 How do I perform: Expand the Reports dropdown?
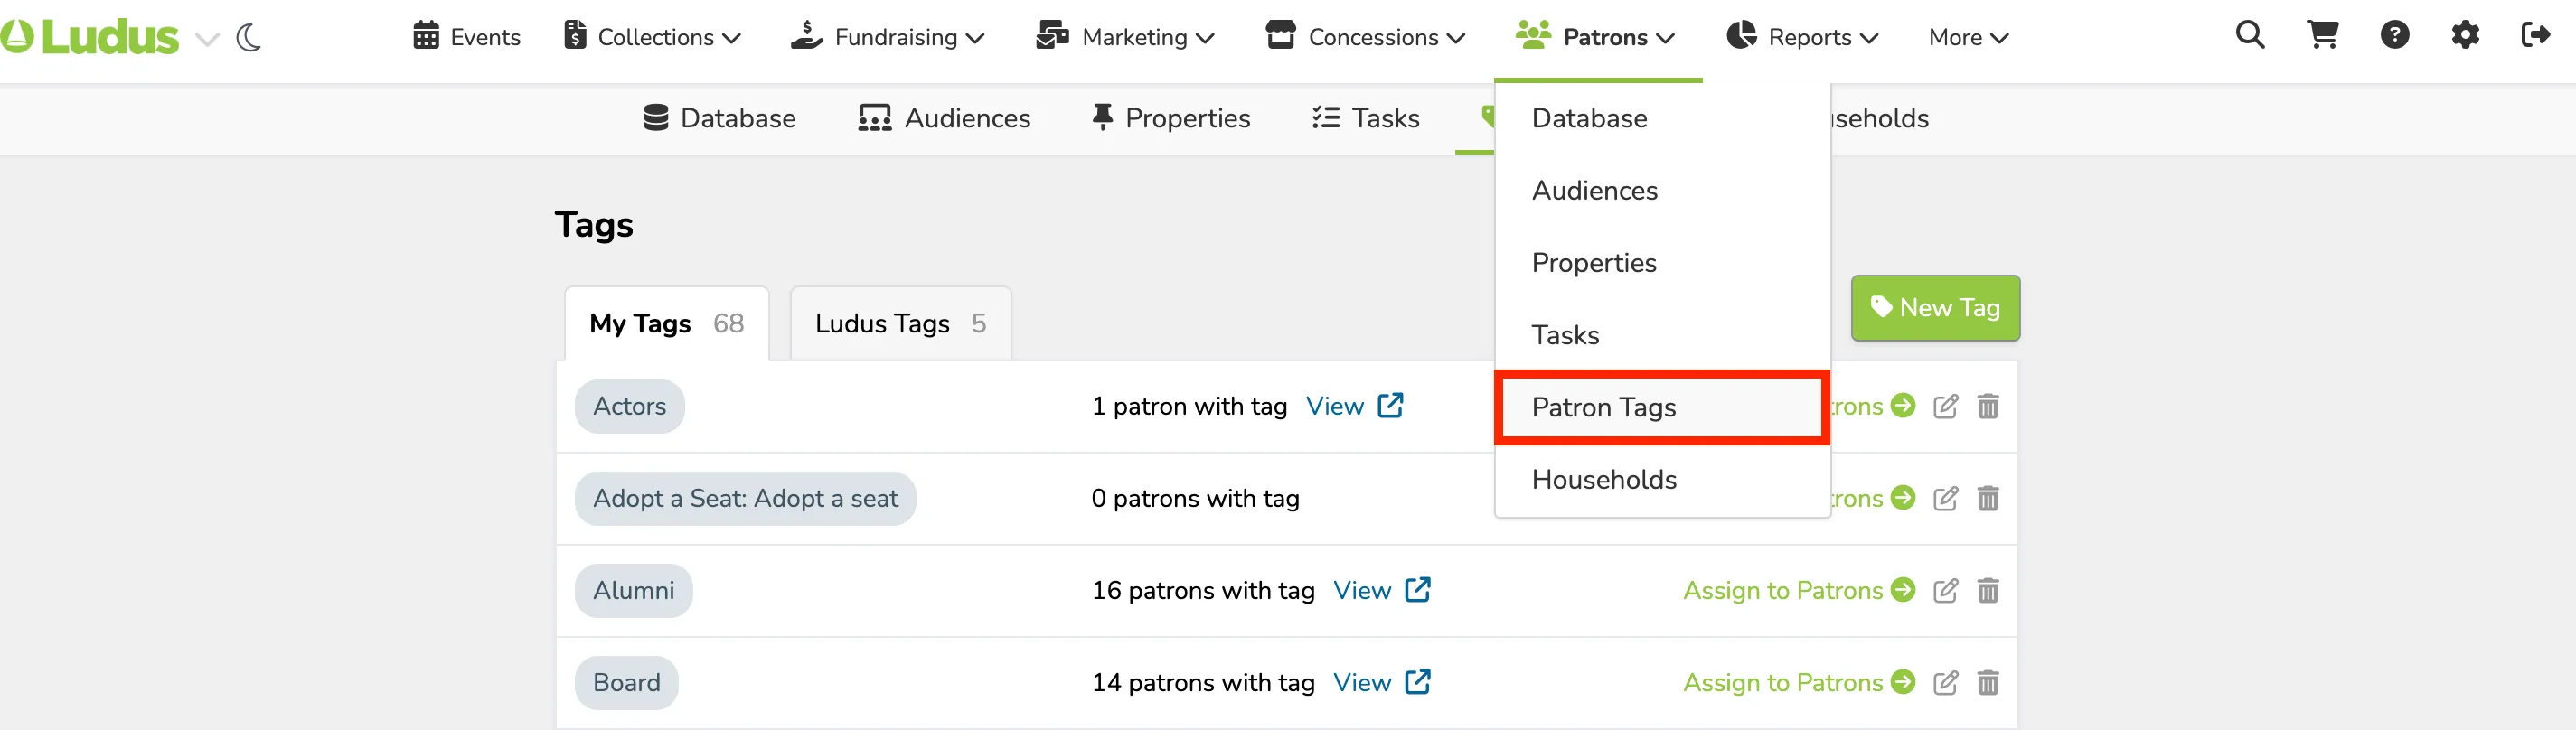click(x=1803, y=37)
